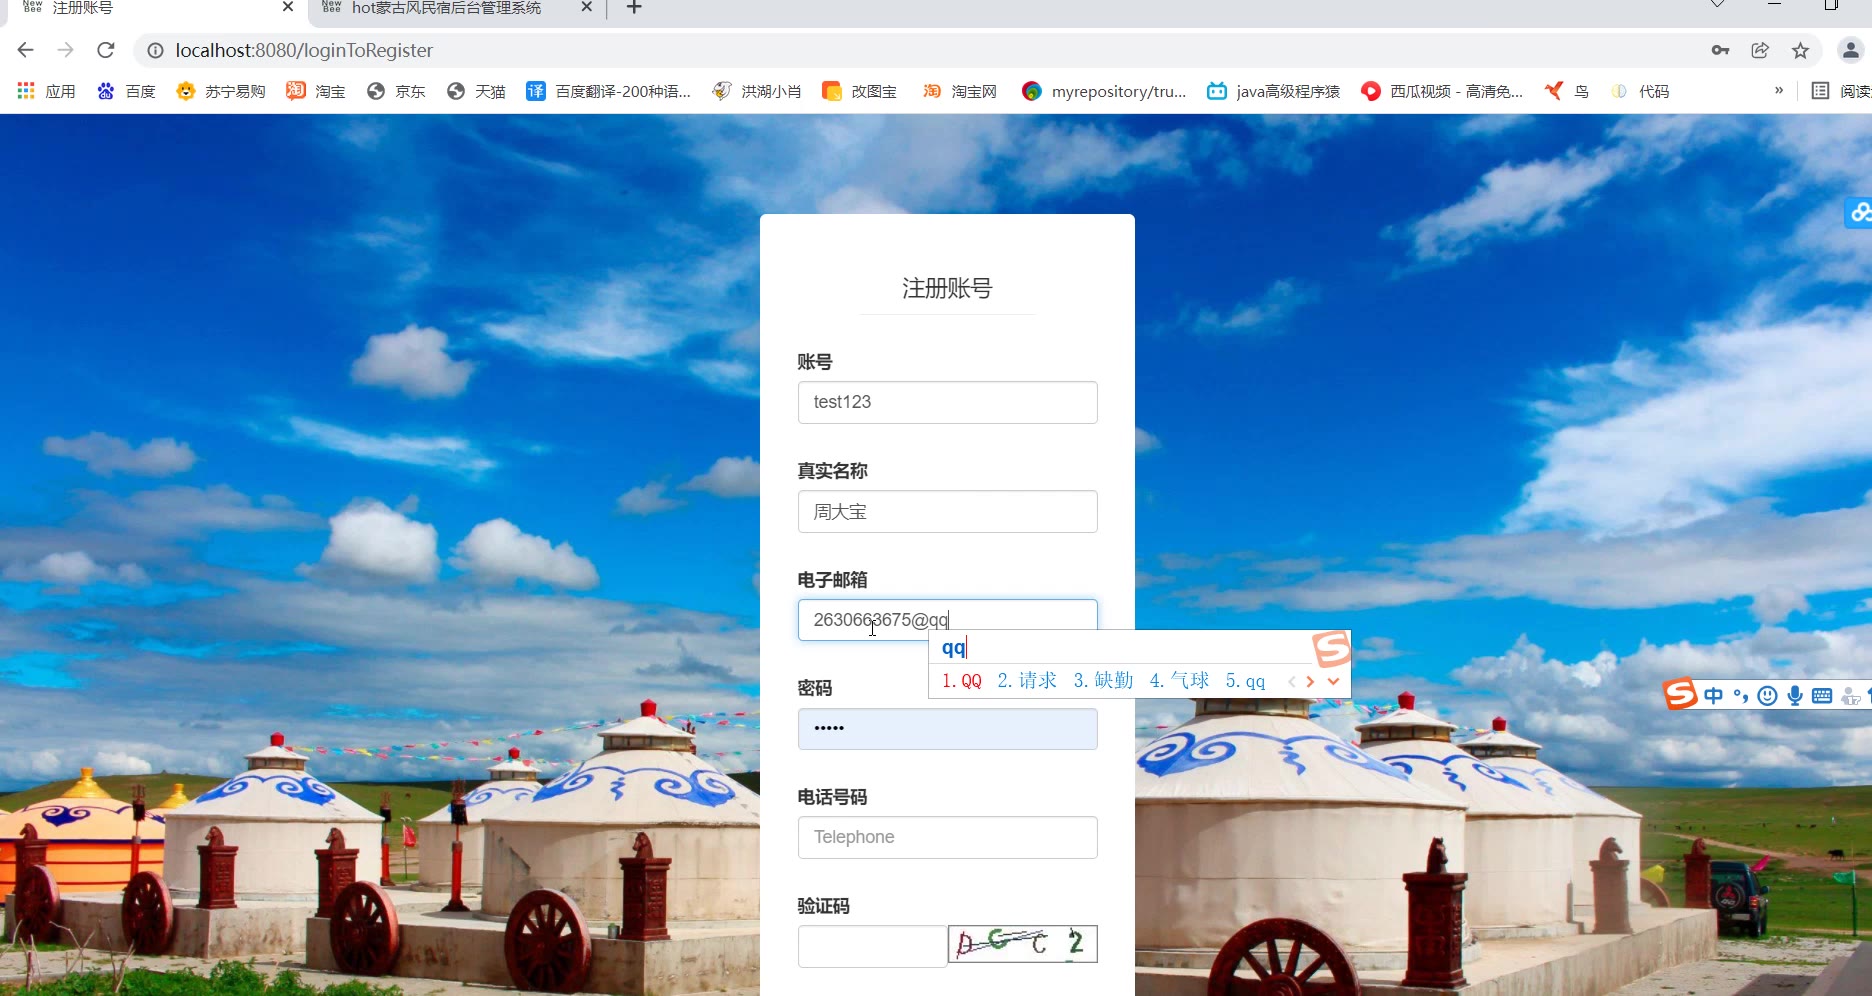
Task: Open the Chrome profile avatar
Action: click(1851, 50)
